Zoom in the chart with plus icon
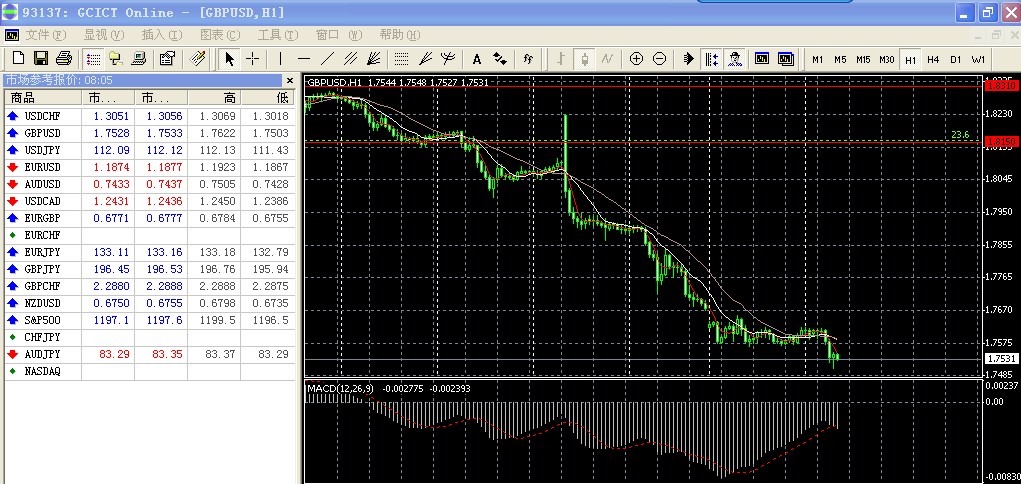Viewport: 1021px width, 484px height. [x=636, y=59]
